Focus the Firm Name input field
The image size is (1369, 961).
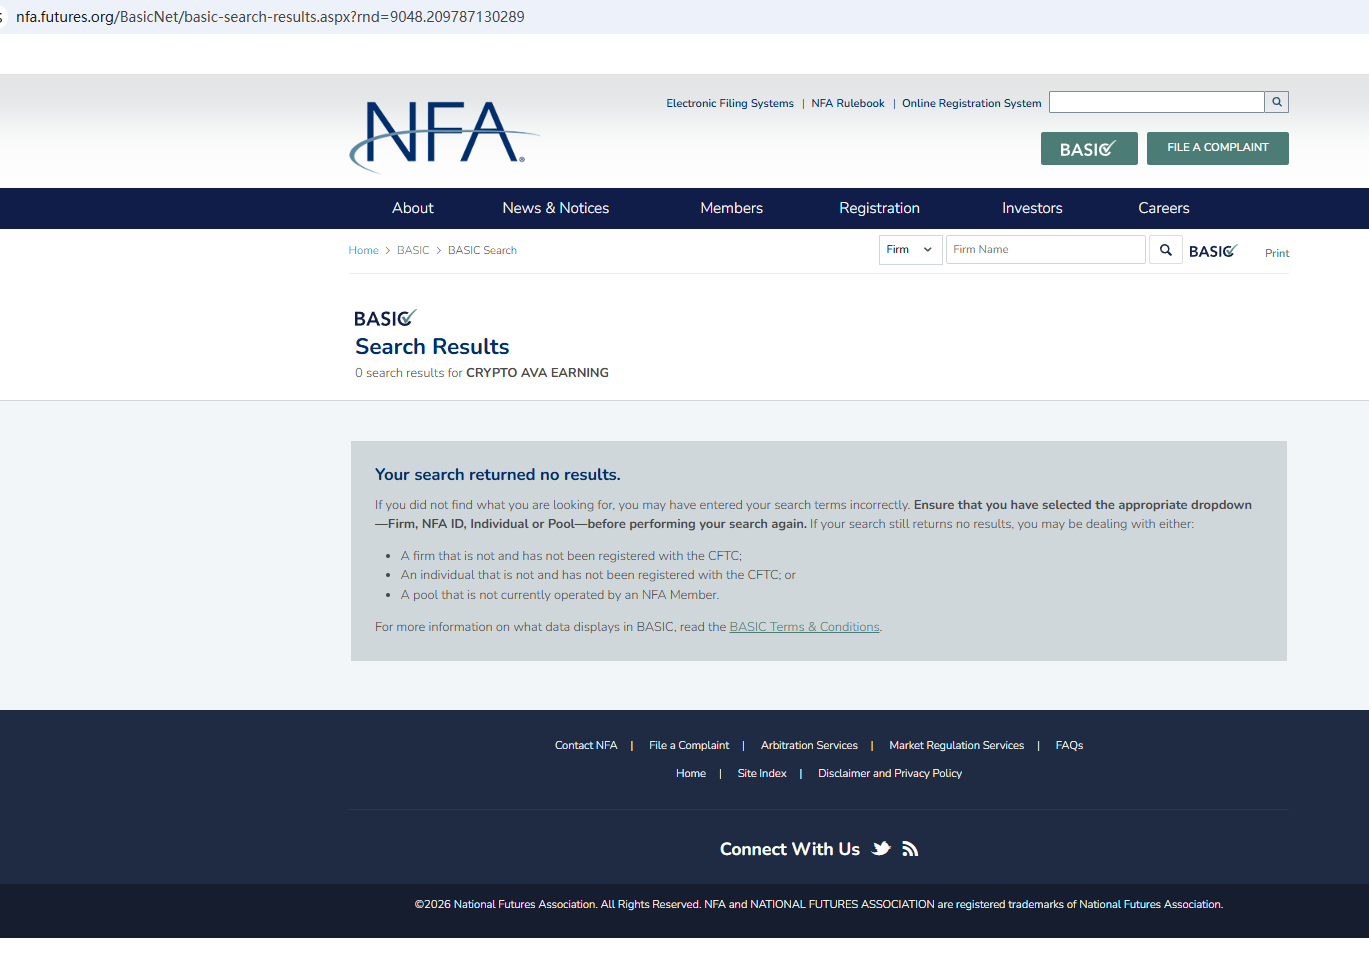pyautogui.click(x=1046, y=250)
